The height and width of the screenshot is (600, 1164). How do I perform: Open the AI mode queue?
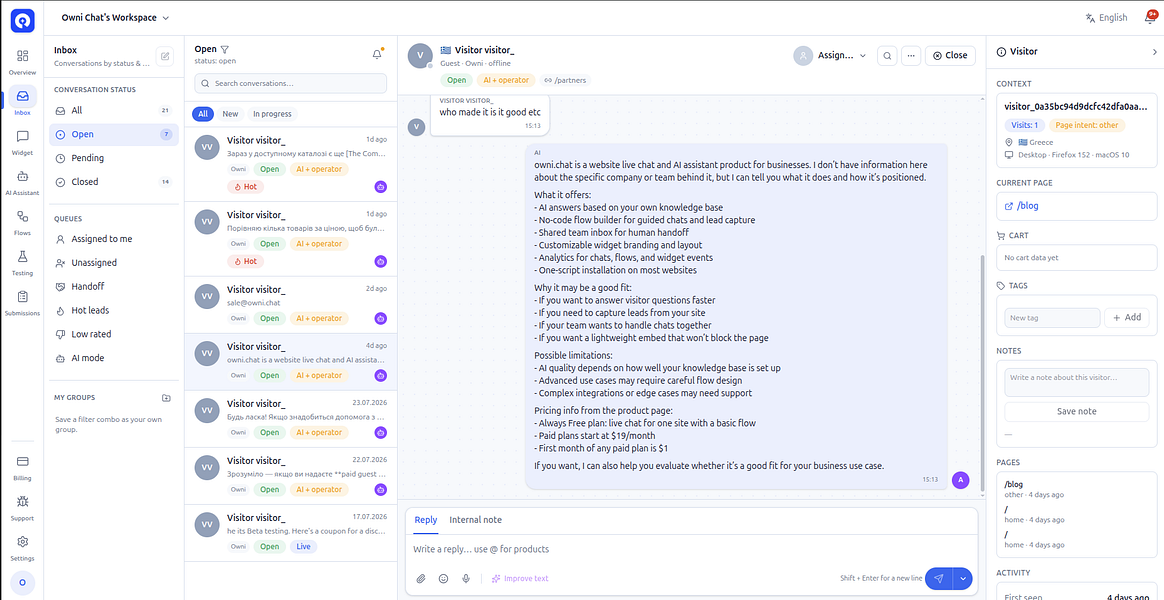pyautogui.click(x=114, y=358)
